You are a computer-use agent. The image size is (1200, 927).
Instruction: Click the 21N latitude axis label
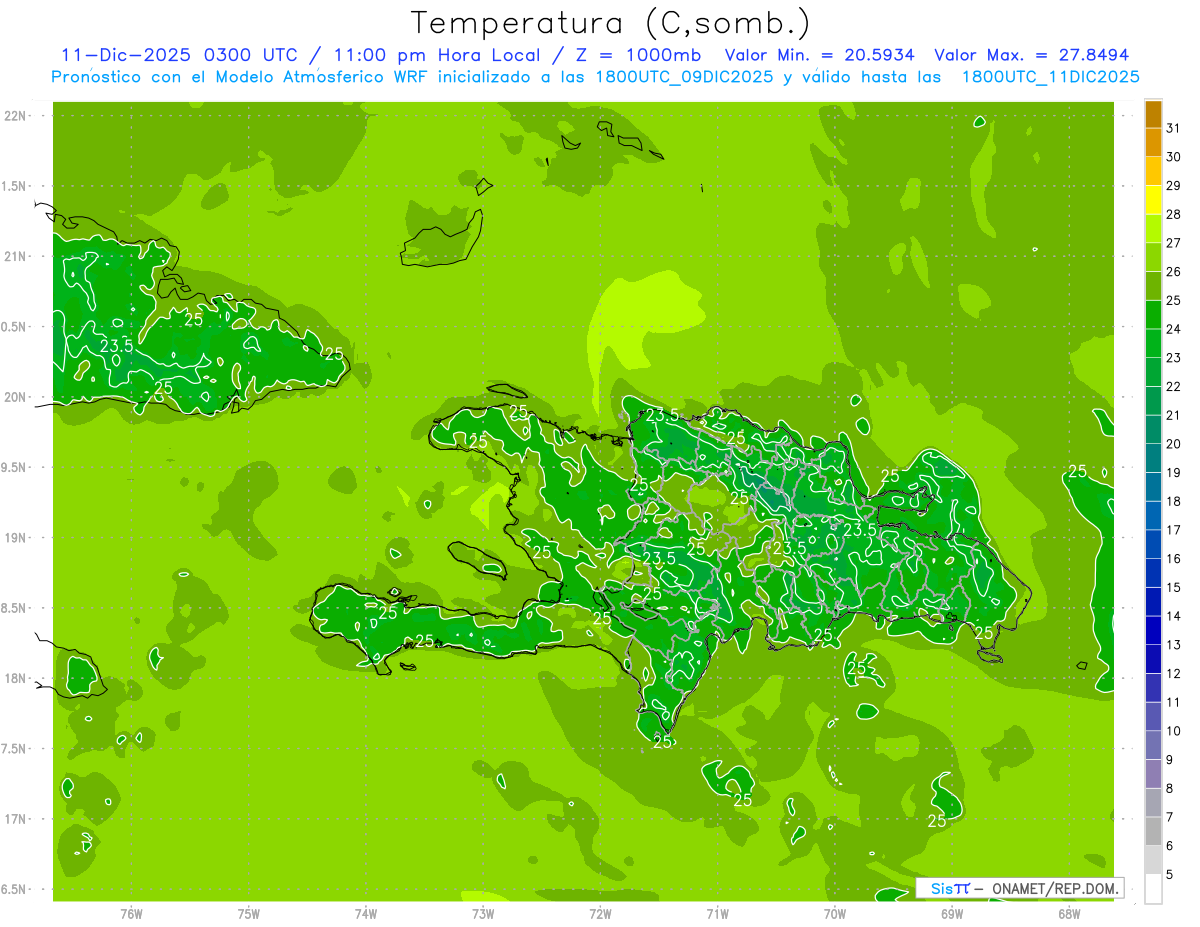click(15, 257)
